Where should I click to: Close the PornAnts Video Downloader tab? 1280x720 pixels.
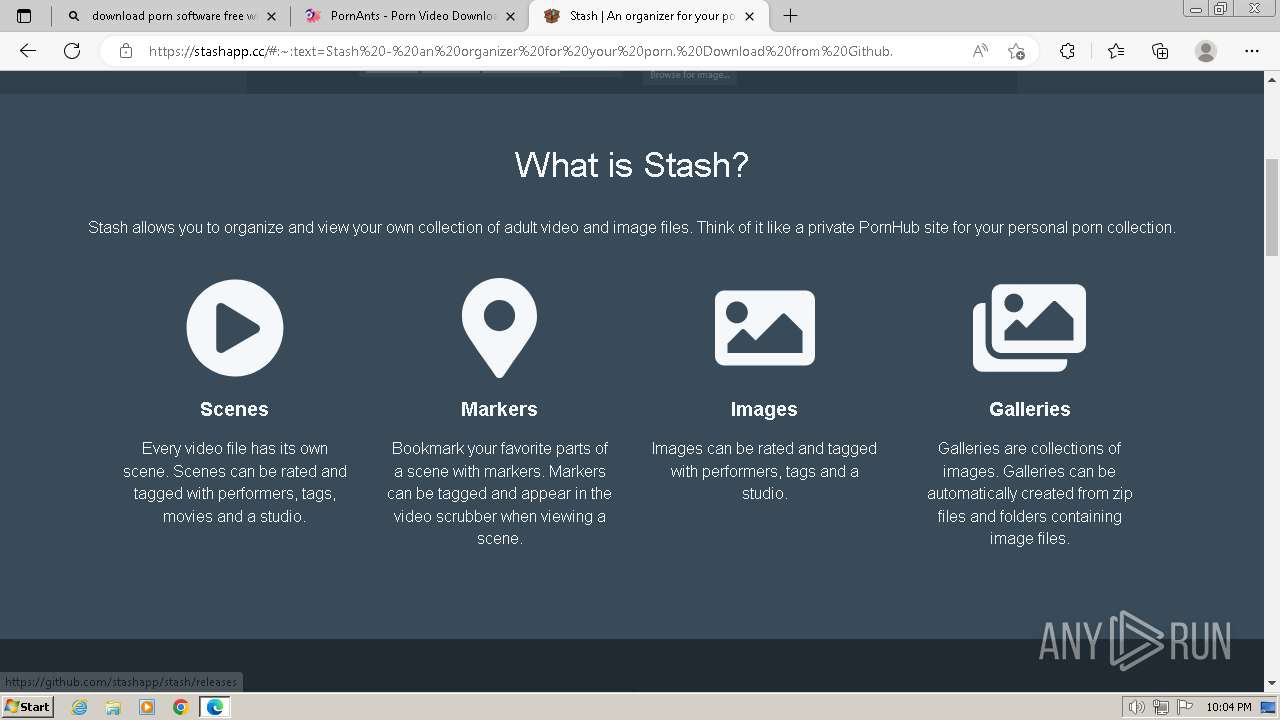pos(511,16)
